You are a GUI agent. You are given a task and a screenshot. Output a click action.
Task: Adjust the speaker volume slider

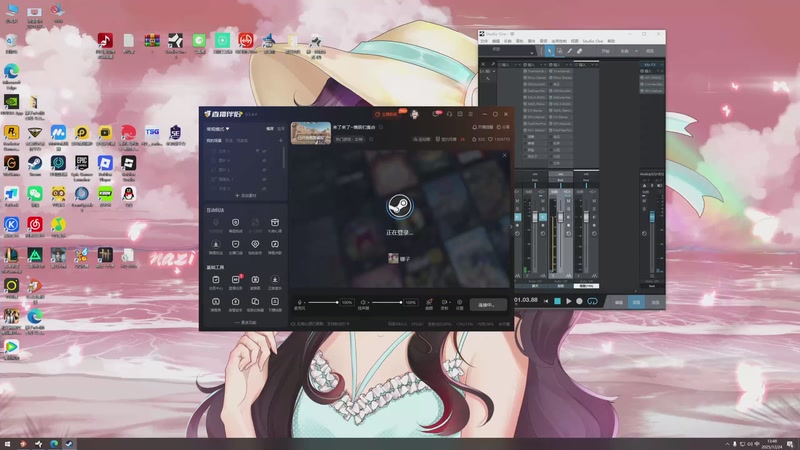[x=387, y=303]
